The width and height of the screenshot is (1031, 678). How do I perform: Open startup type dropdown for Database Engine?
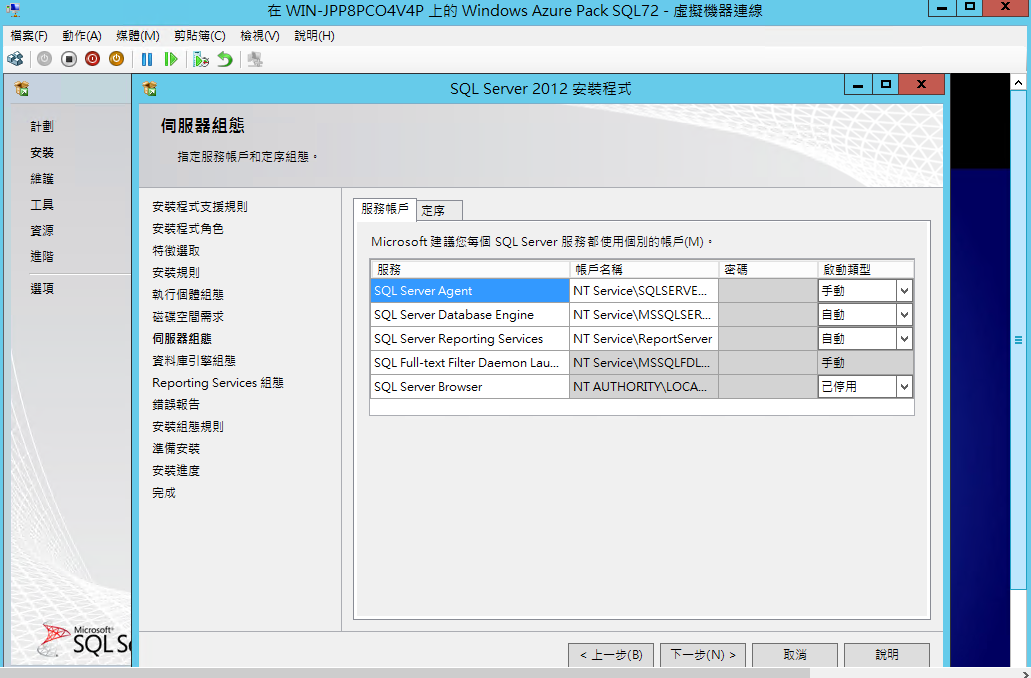click(904, 315)
